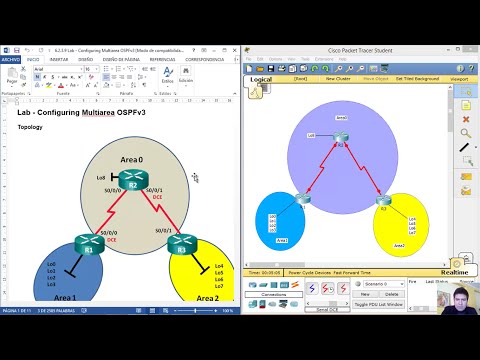Click Packet Tracer info (i) icon
The width and height of the screenshot is (480, 360).
click(x=460, y=69)
